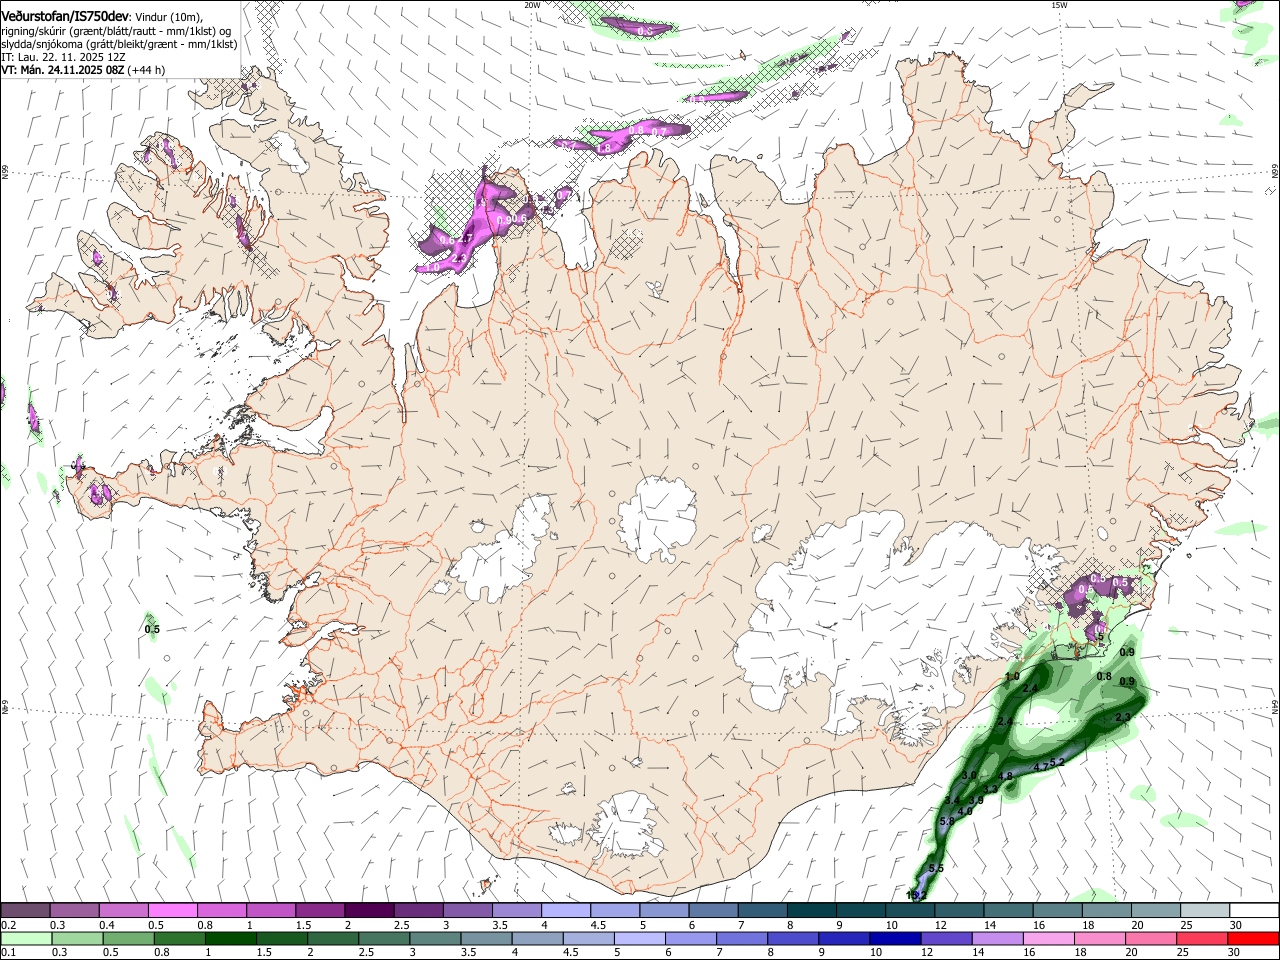Click the '5.2' precipitation value on the map
Image resolution: width=1280 pixels, height=960 pixels.
(1058, 762)
